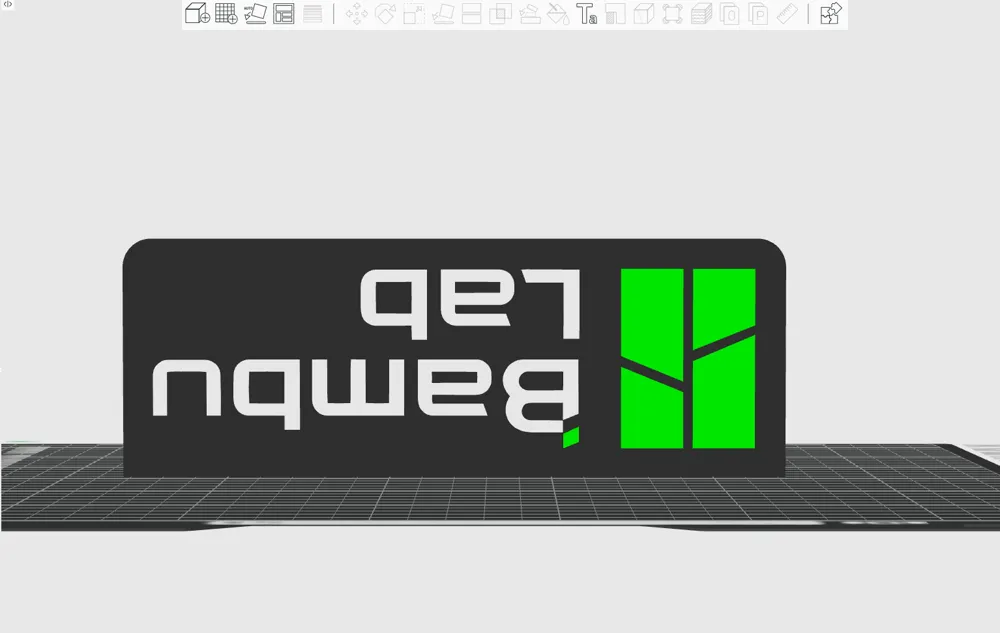The width and height of the screenshot is (1000, 633).
Task: Select the Support painting tool
Action: (x=531, y=14)
